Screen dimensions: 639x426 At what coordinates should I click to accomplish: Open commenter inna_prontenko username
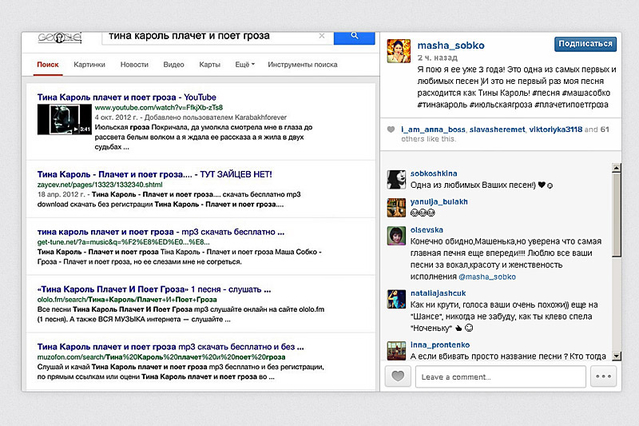[x=440, y=344]
